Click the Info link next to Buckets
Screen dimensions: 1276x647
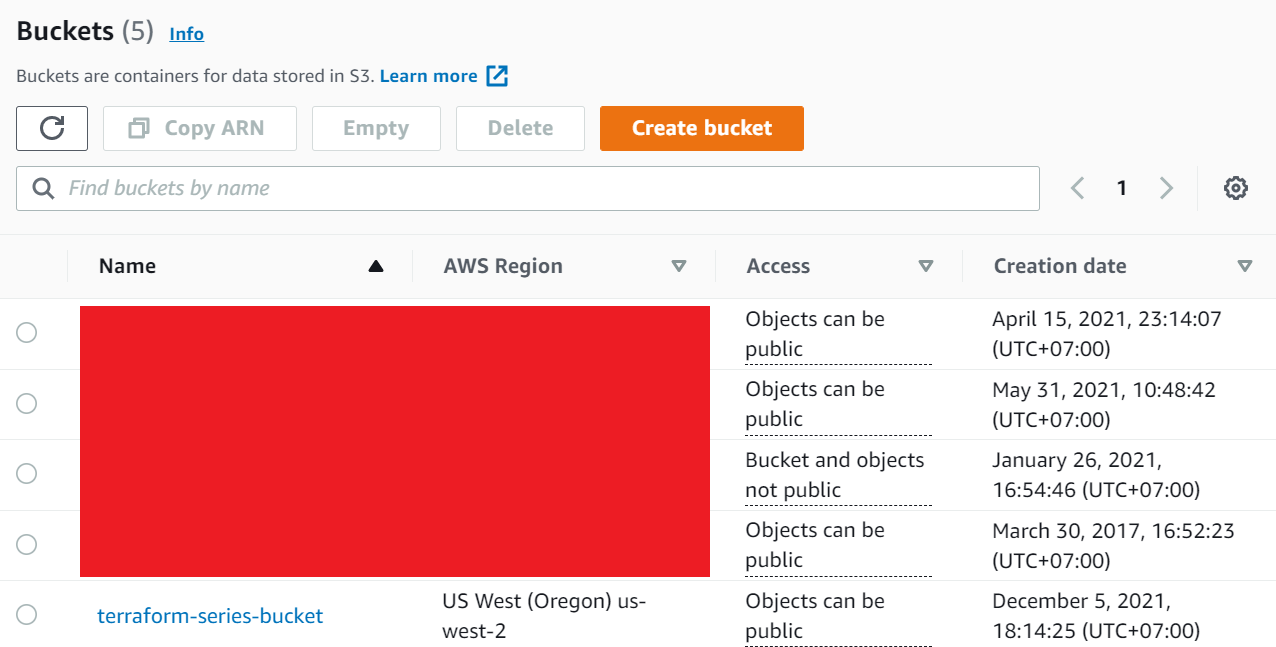[x=186, y=34]
